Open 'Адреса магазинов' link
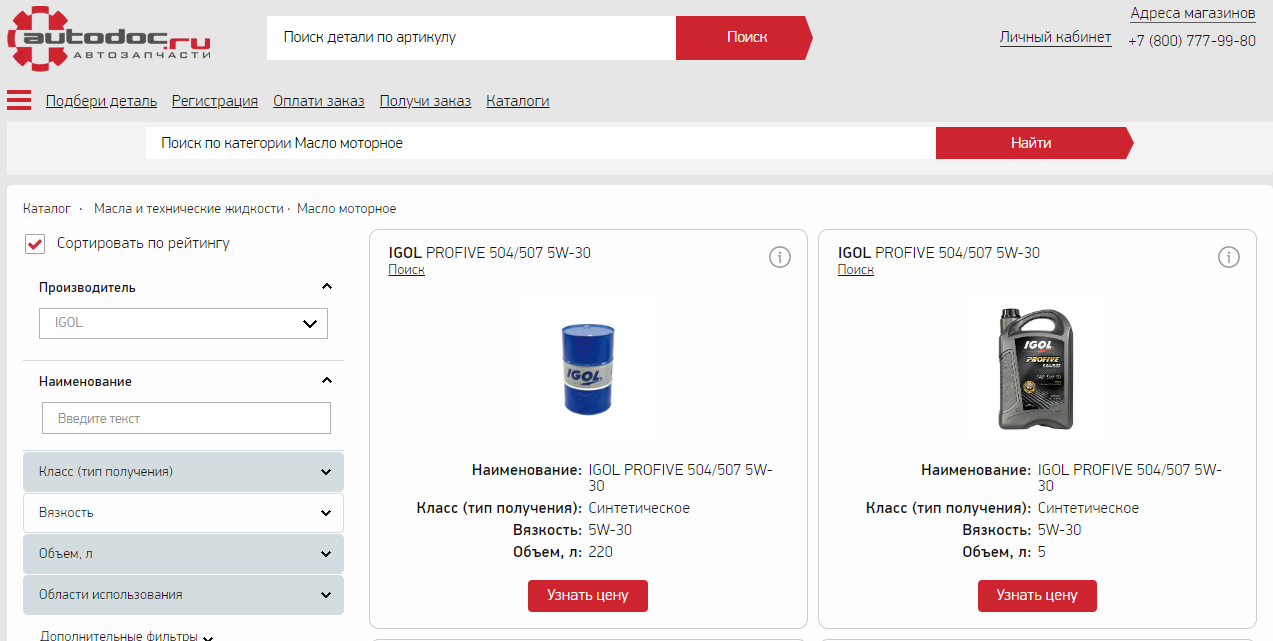 (x=1193, y=13)
